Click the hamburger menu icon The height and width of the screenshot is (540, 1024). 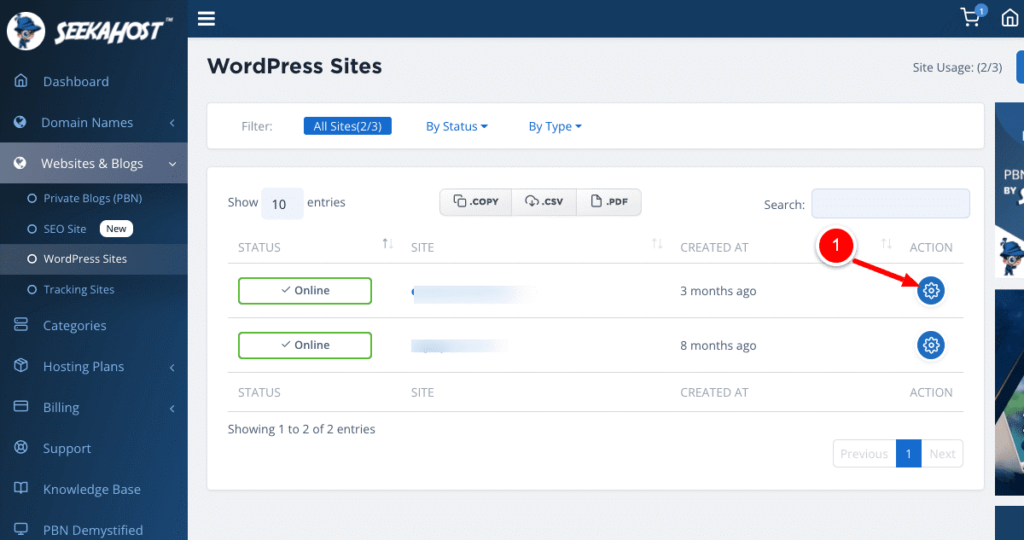pyautogui.click(x=207, y=18)
